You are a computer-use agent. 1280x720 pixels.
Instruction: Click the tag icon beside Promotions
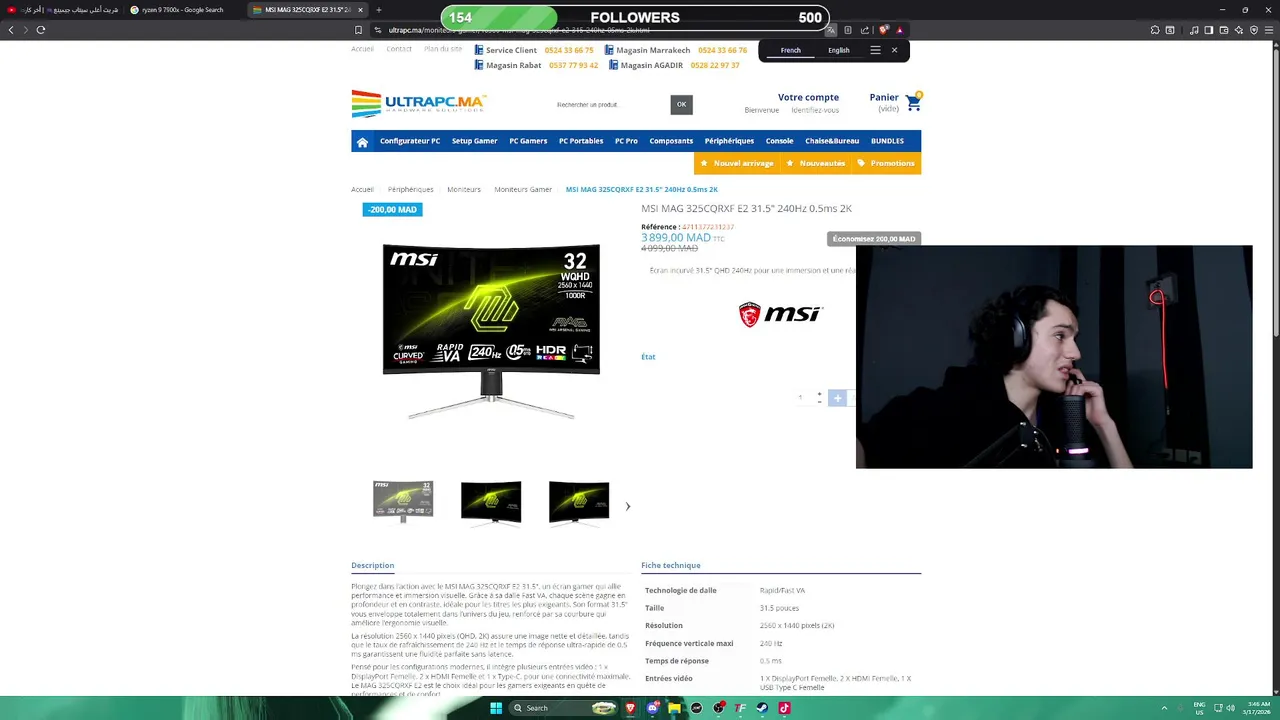(861, 163)
